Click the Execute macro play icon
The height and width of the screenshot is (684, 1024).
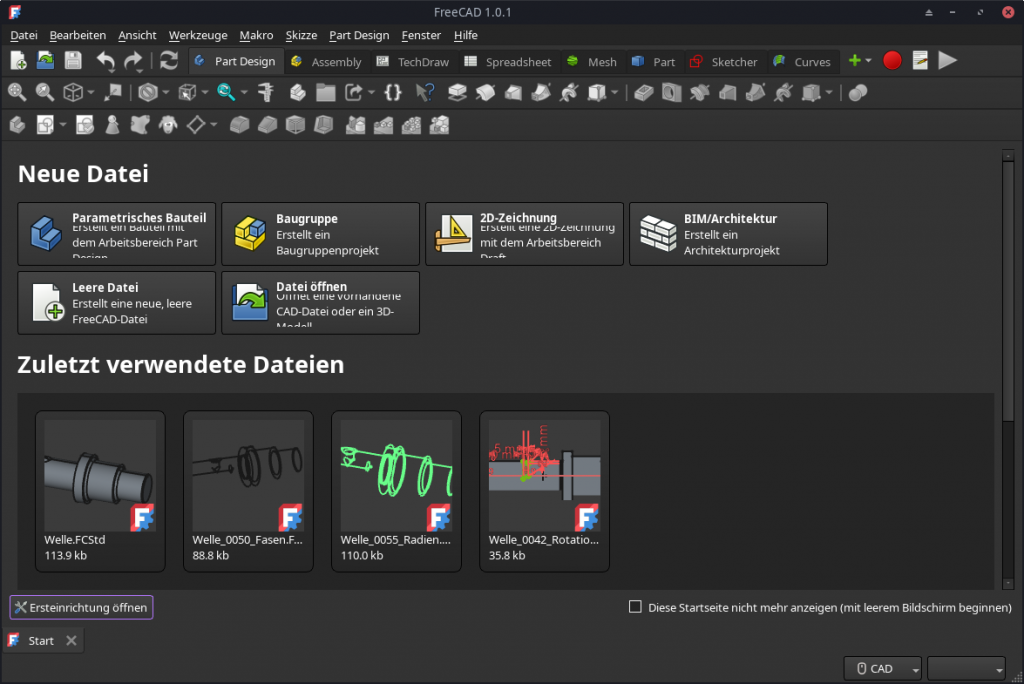[x=947, y=61]
